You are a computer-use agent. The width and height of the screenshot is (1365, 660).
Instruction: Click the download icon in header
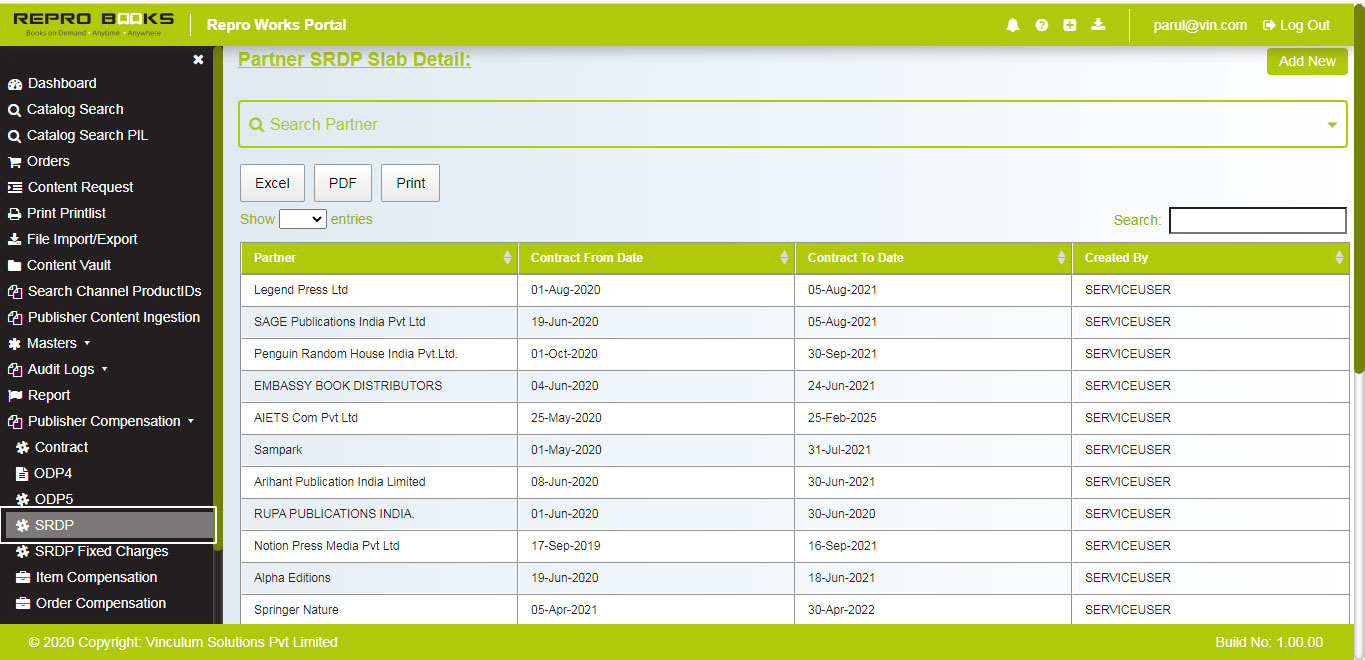pos(1098,25)
